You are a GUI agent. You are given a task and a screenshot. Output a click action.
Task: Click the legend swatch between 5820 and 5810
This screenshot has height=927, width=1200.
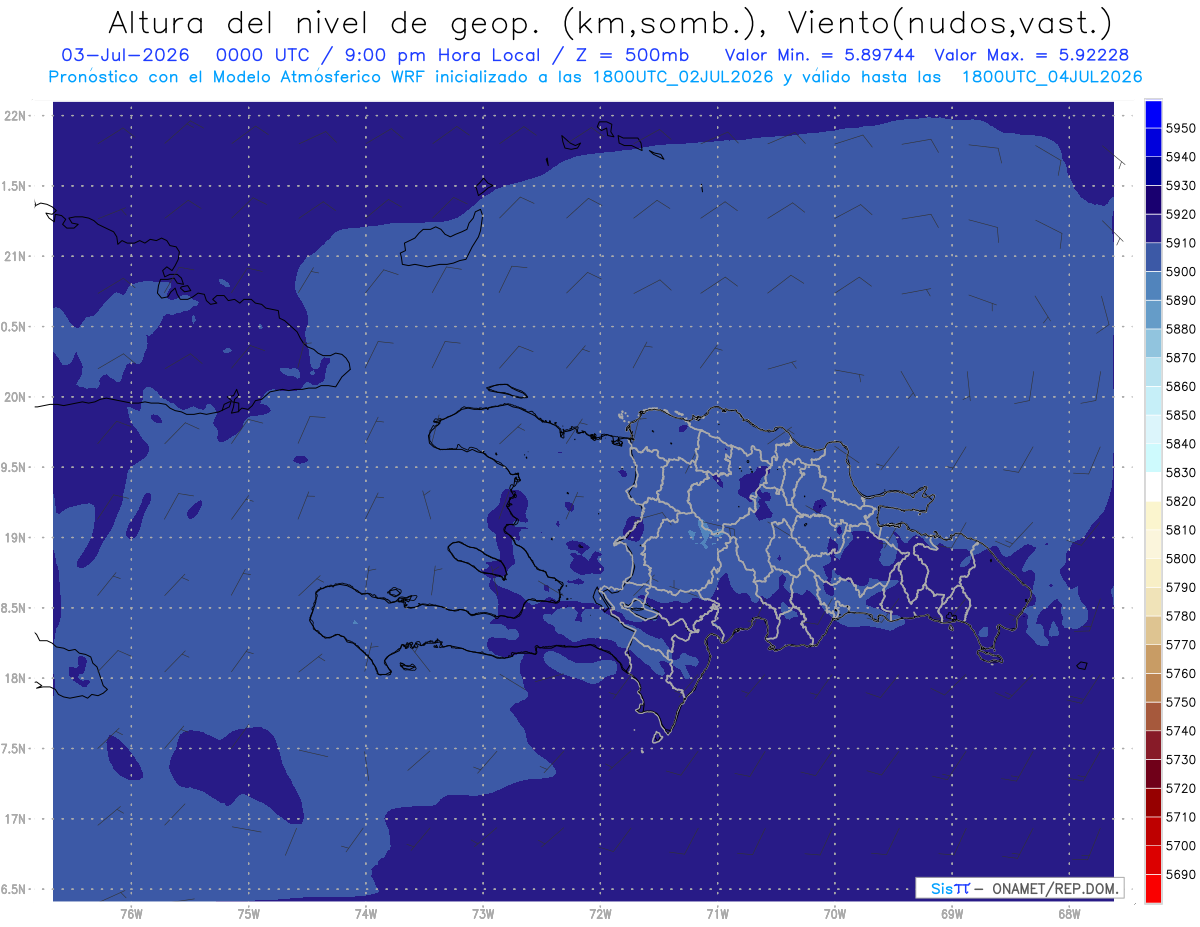[1153, 515]
